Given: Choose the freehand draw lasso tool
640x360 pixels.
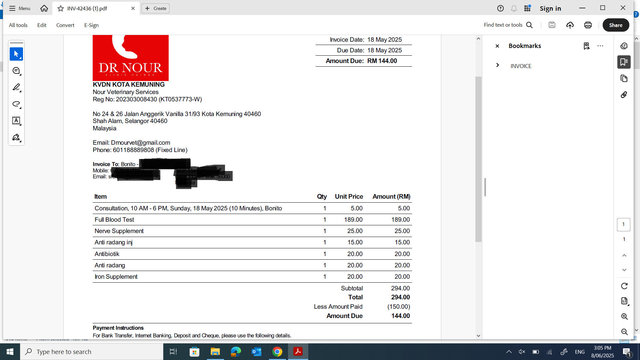Looking at the screenshot, I should point(16,104).
